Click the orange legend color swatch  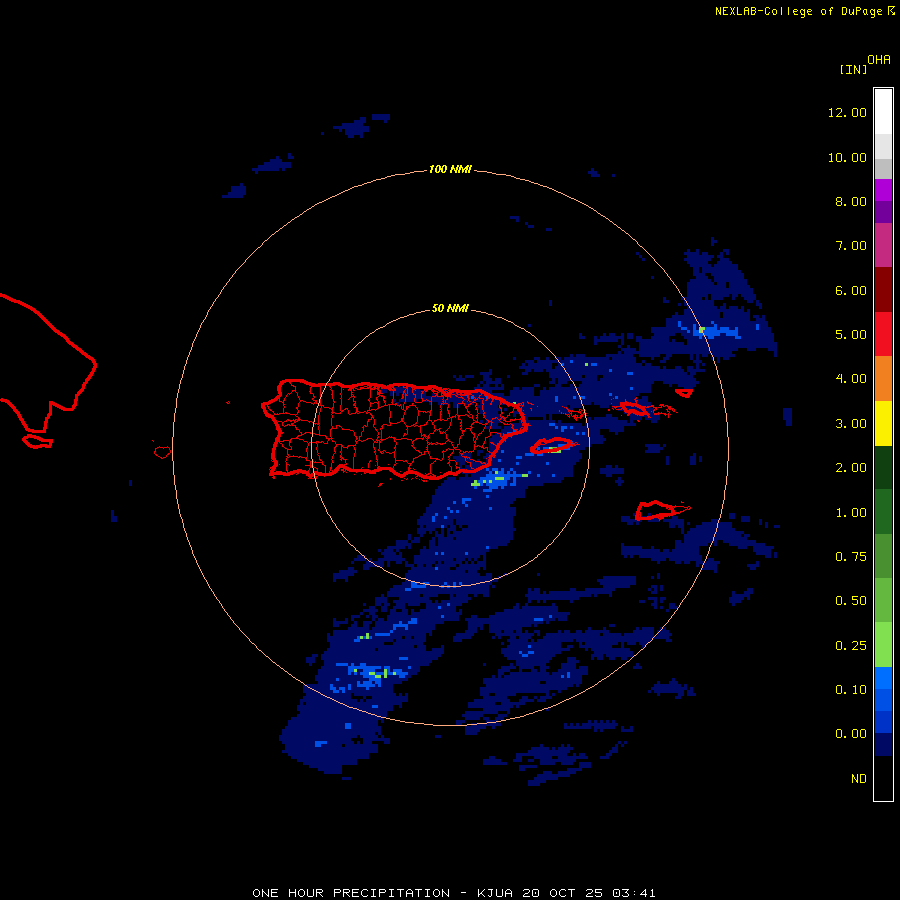(883, 379)
